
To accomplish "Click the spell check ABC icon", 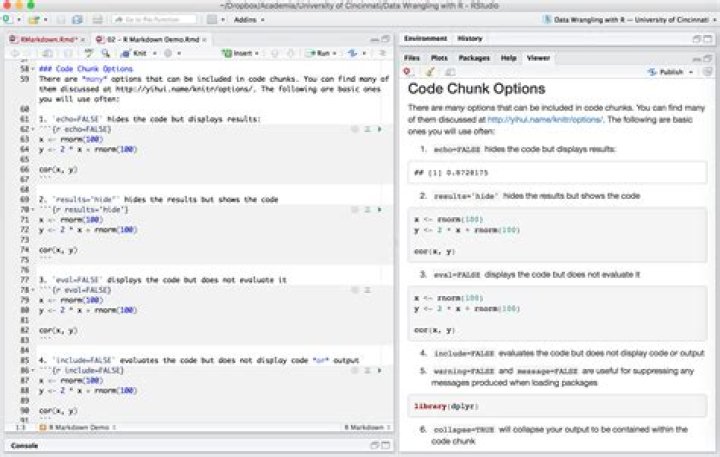I will [x=89, y=54].
